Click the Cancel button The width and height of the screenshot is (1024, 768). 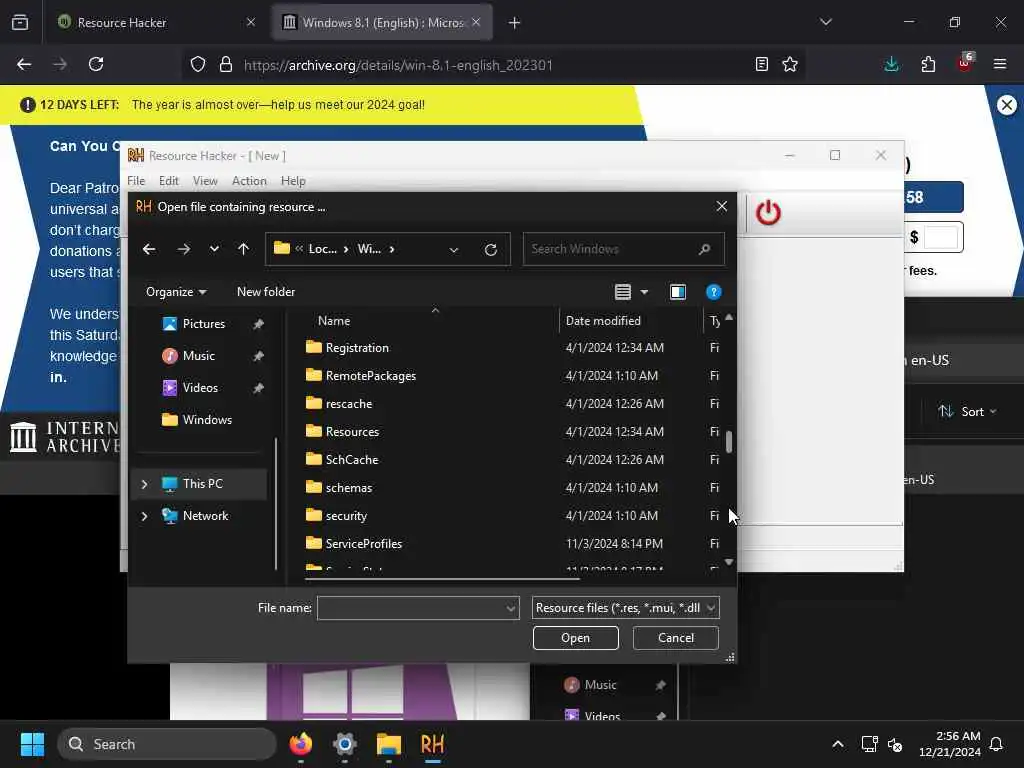click(675, 638)
